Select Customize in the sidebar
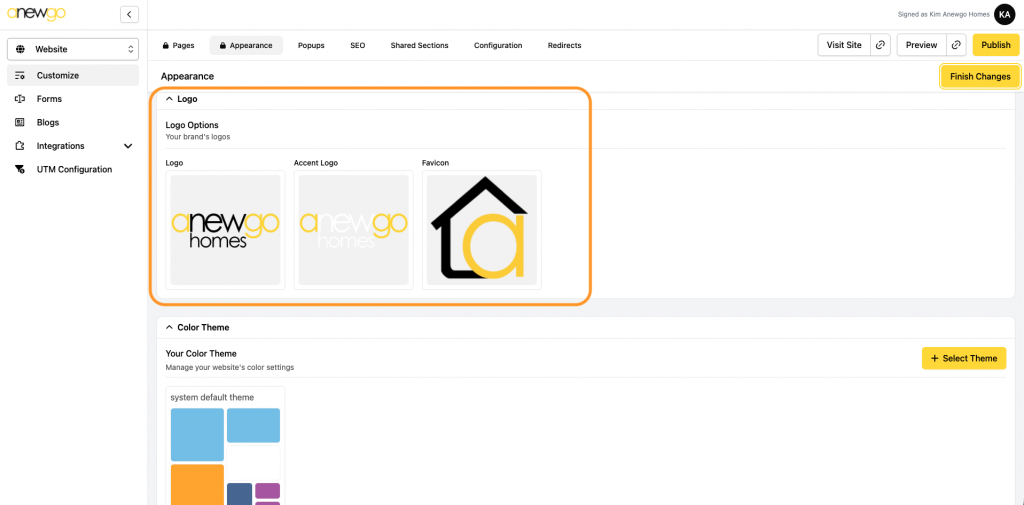1024x505 pixels. pyautogui.click(x=57, y=75)
